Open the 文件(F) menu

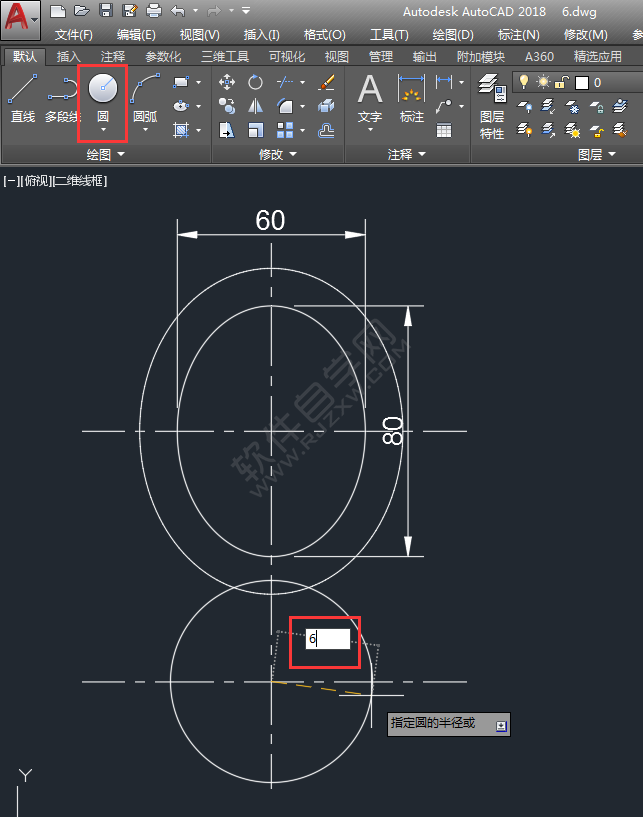click(x=74, y=35)
